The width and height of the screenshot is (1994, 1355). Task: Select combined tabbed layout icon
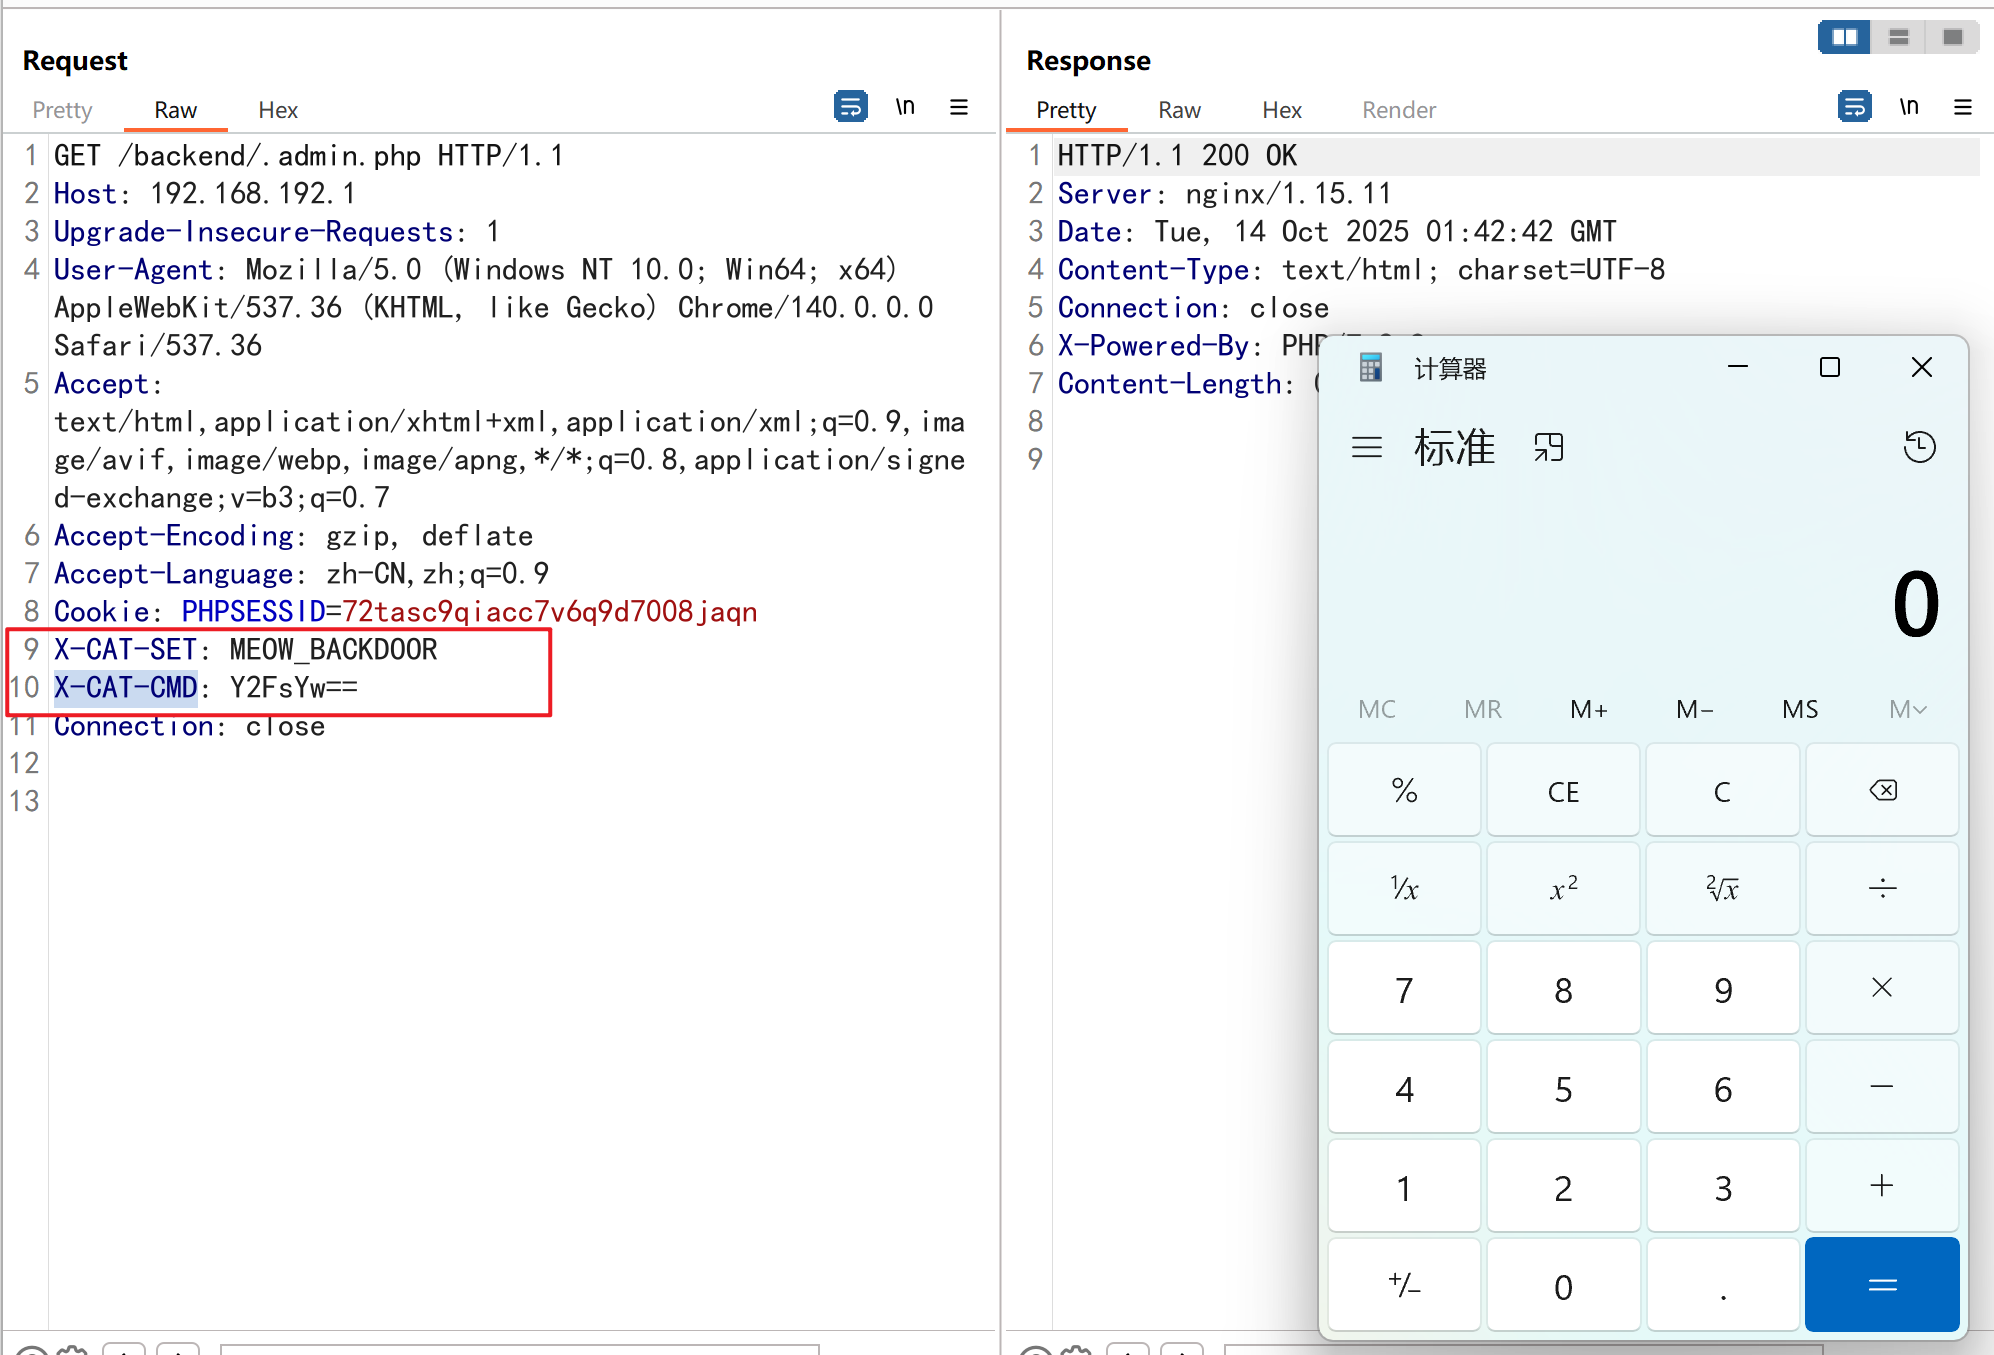1952,37
